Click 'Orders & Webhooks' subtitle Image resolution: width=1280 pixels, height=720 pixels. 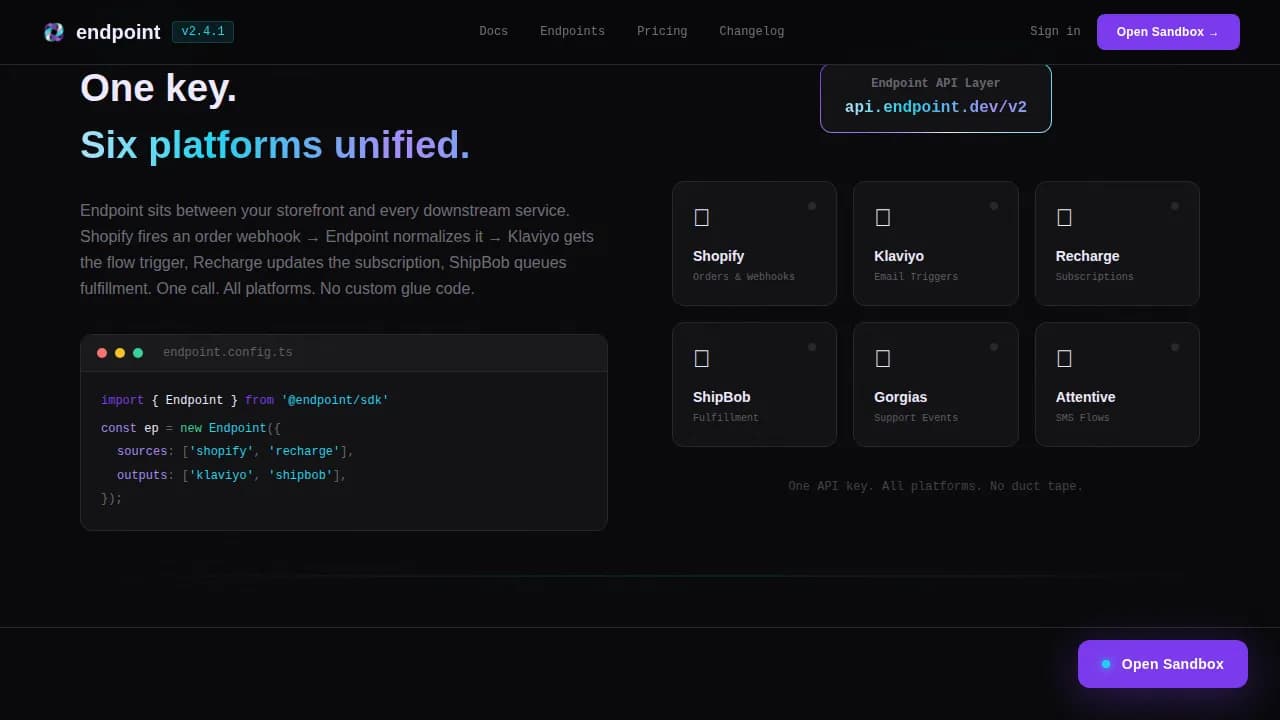744,277
